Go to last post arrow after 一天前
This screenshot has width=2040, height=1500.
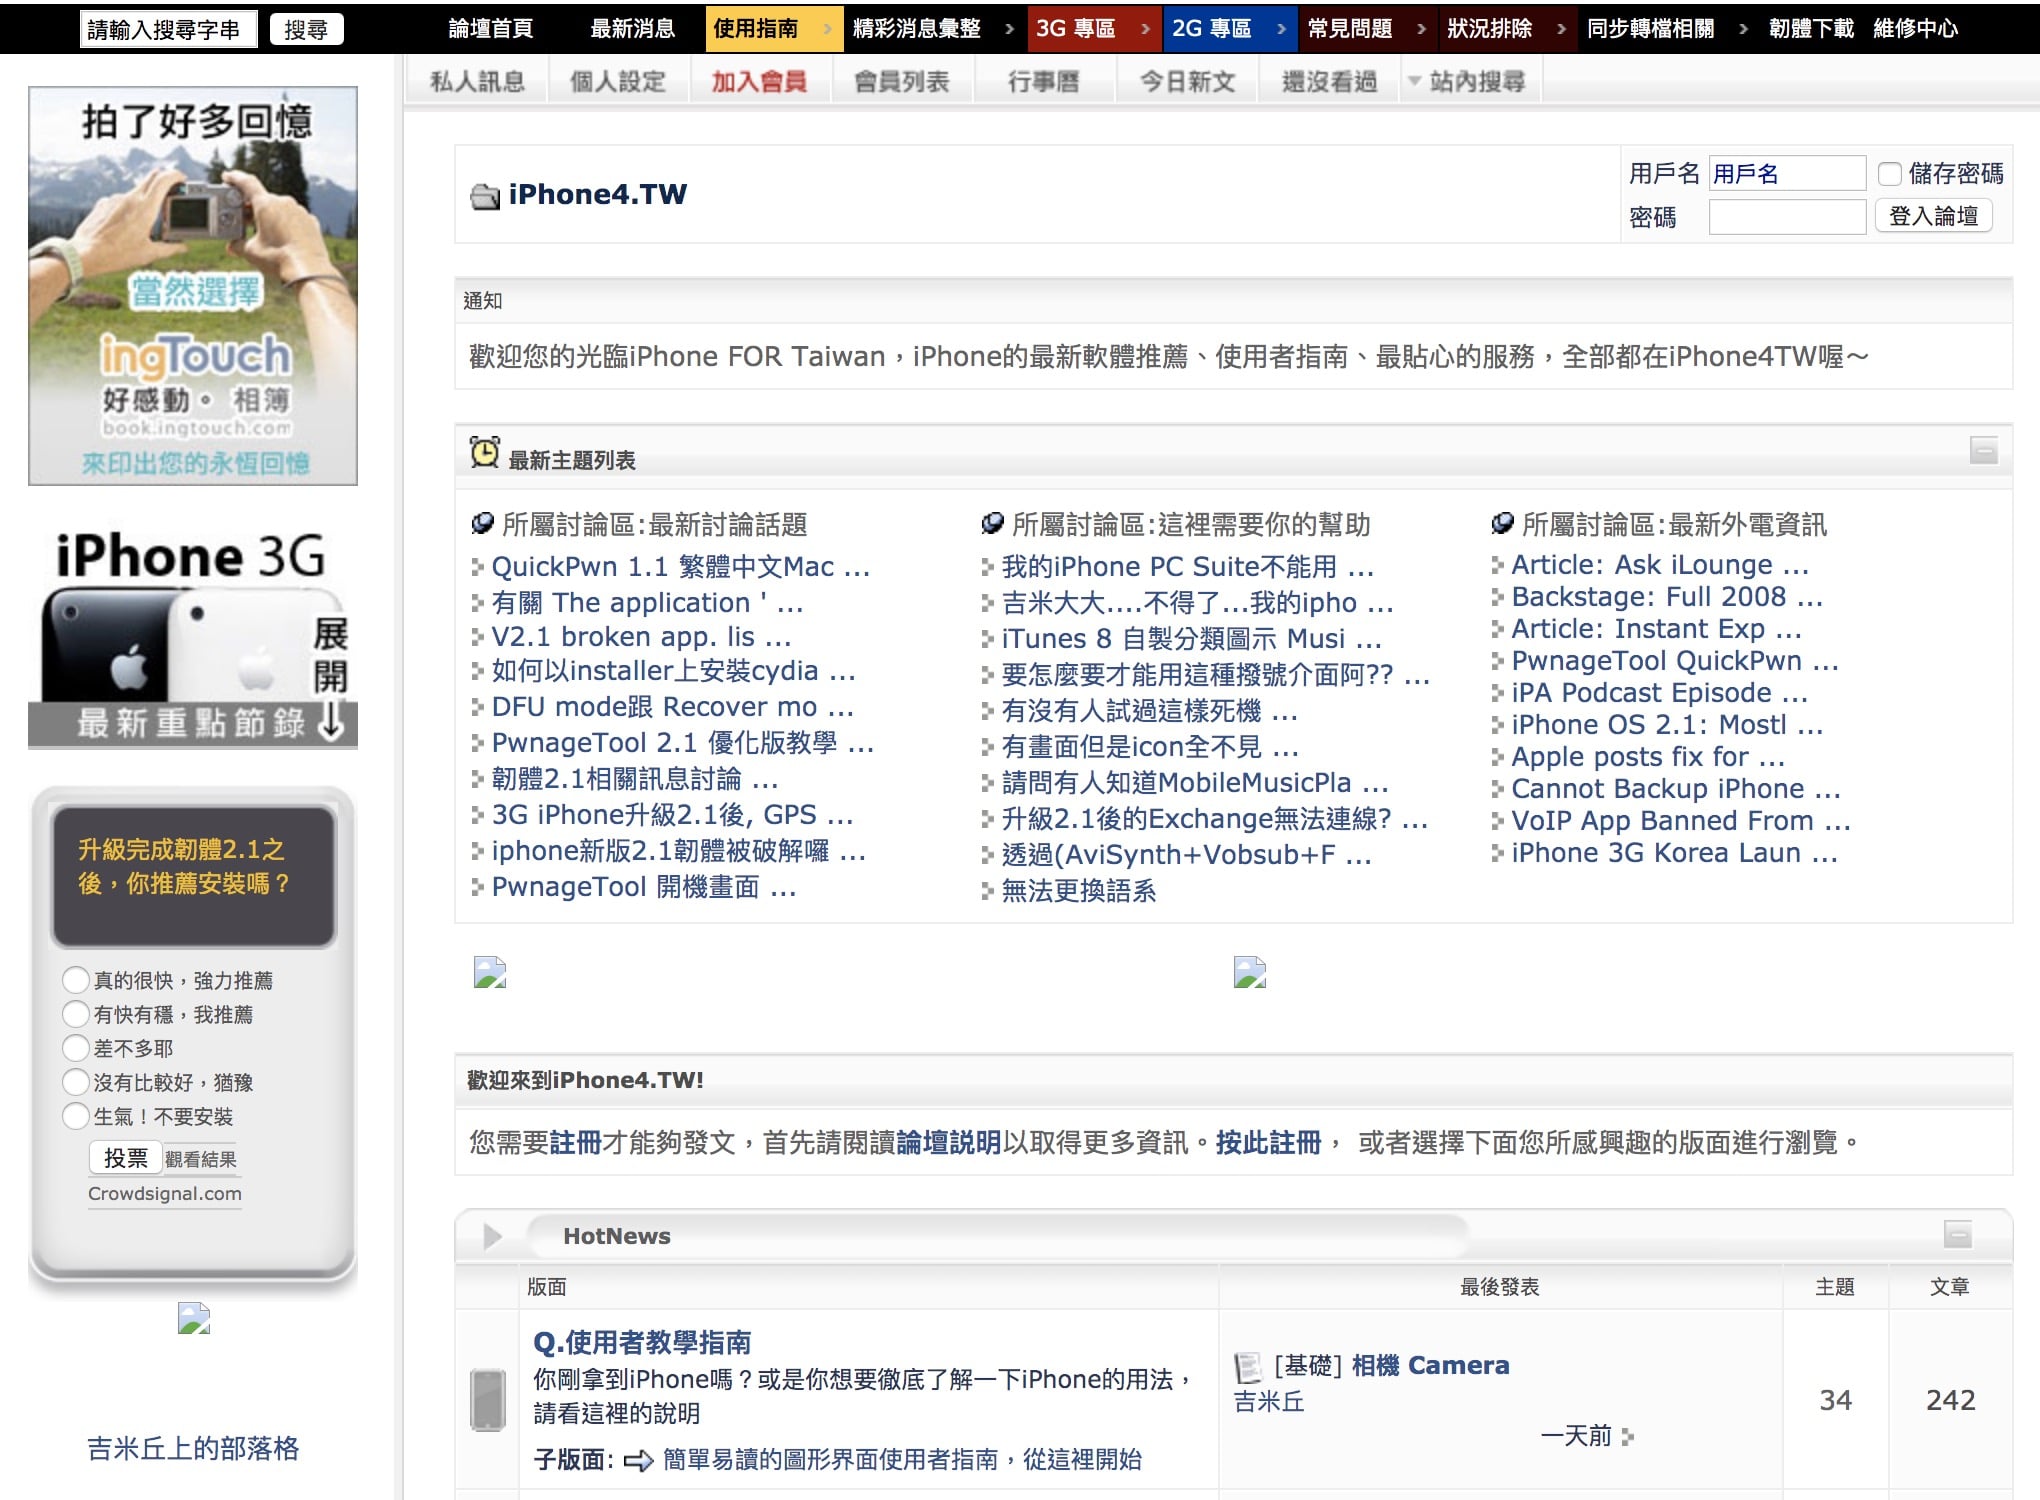(1628, 1437)
